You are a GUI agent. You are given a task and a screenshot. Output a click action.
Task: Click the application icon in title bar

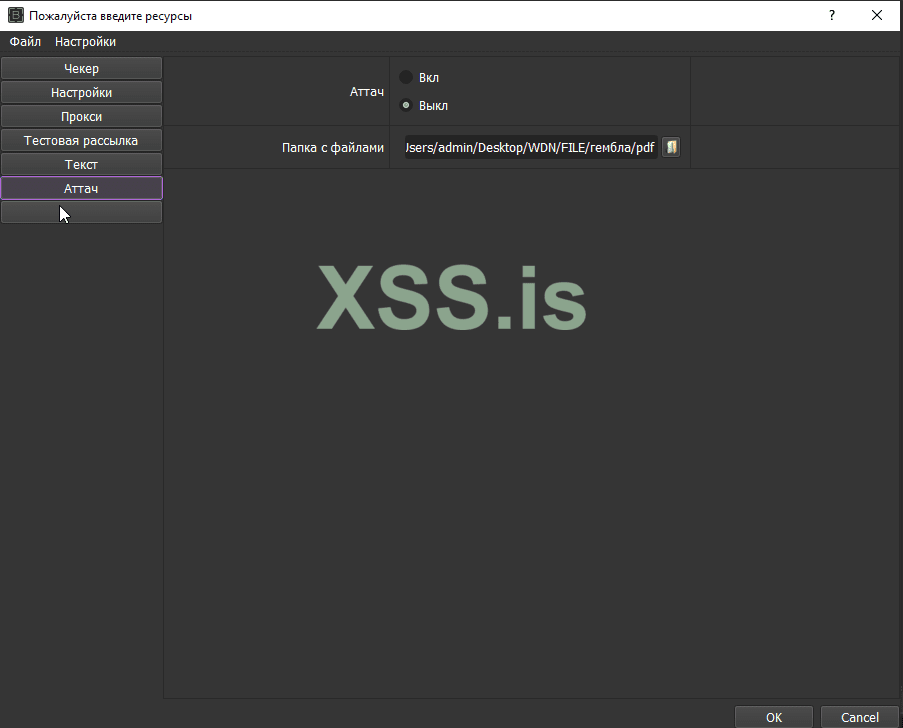click(x=16, y=16)
